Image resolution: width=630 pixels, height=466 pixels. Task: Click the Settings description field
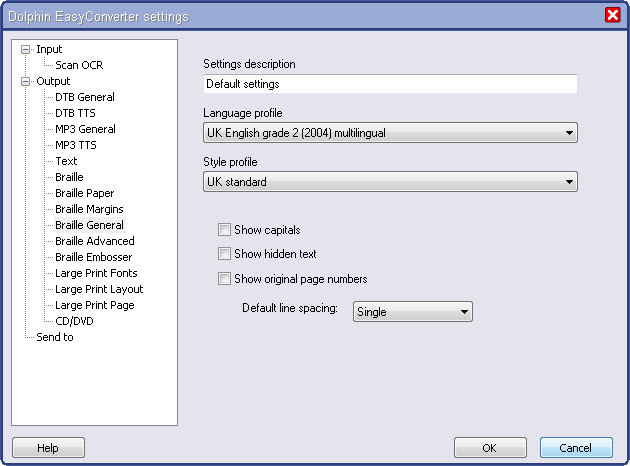(x=390, y=84)
